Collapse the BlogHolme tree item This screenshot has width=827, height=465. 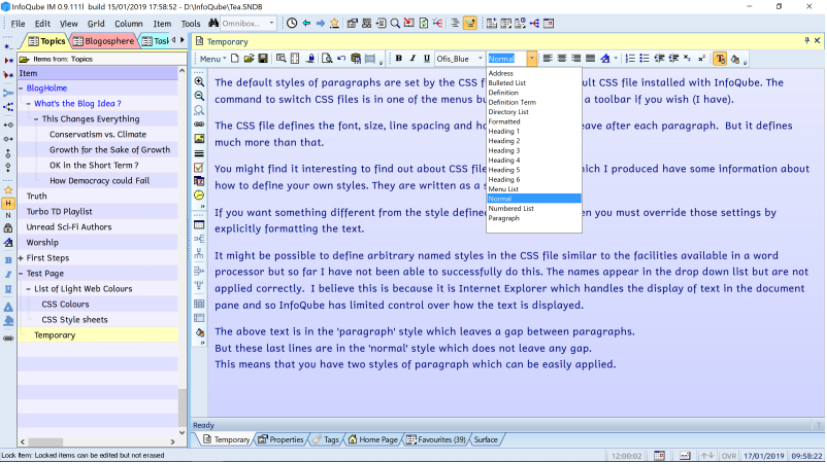(x=21, y=88)
